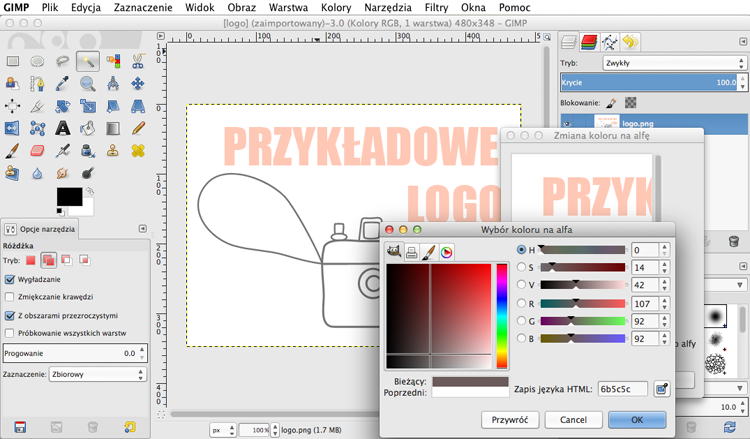Image resolution: width=750 pixels, height=439 pixels.
Task: Select the Eraser tool
Action: click(x=37, y=151)
